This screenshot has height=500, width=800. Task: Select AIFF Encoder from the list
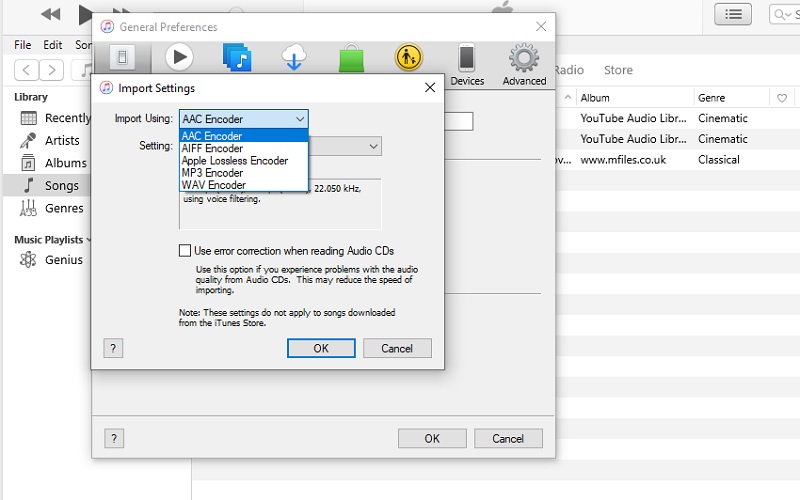point(211,149)
